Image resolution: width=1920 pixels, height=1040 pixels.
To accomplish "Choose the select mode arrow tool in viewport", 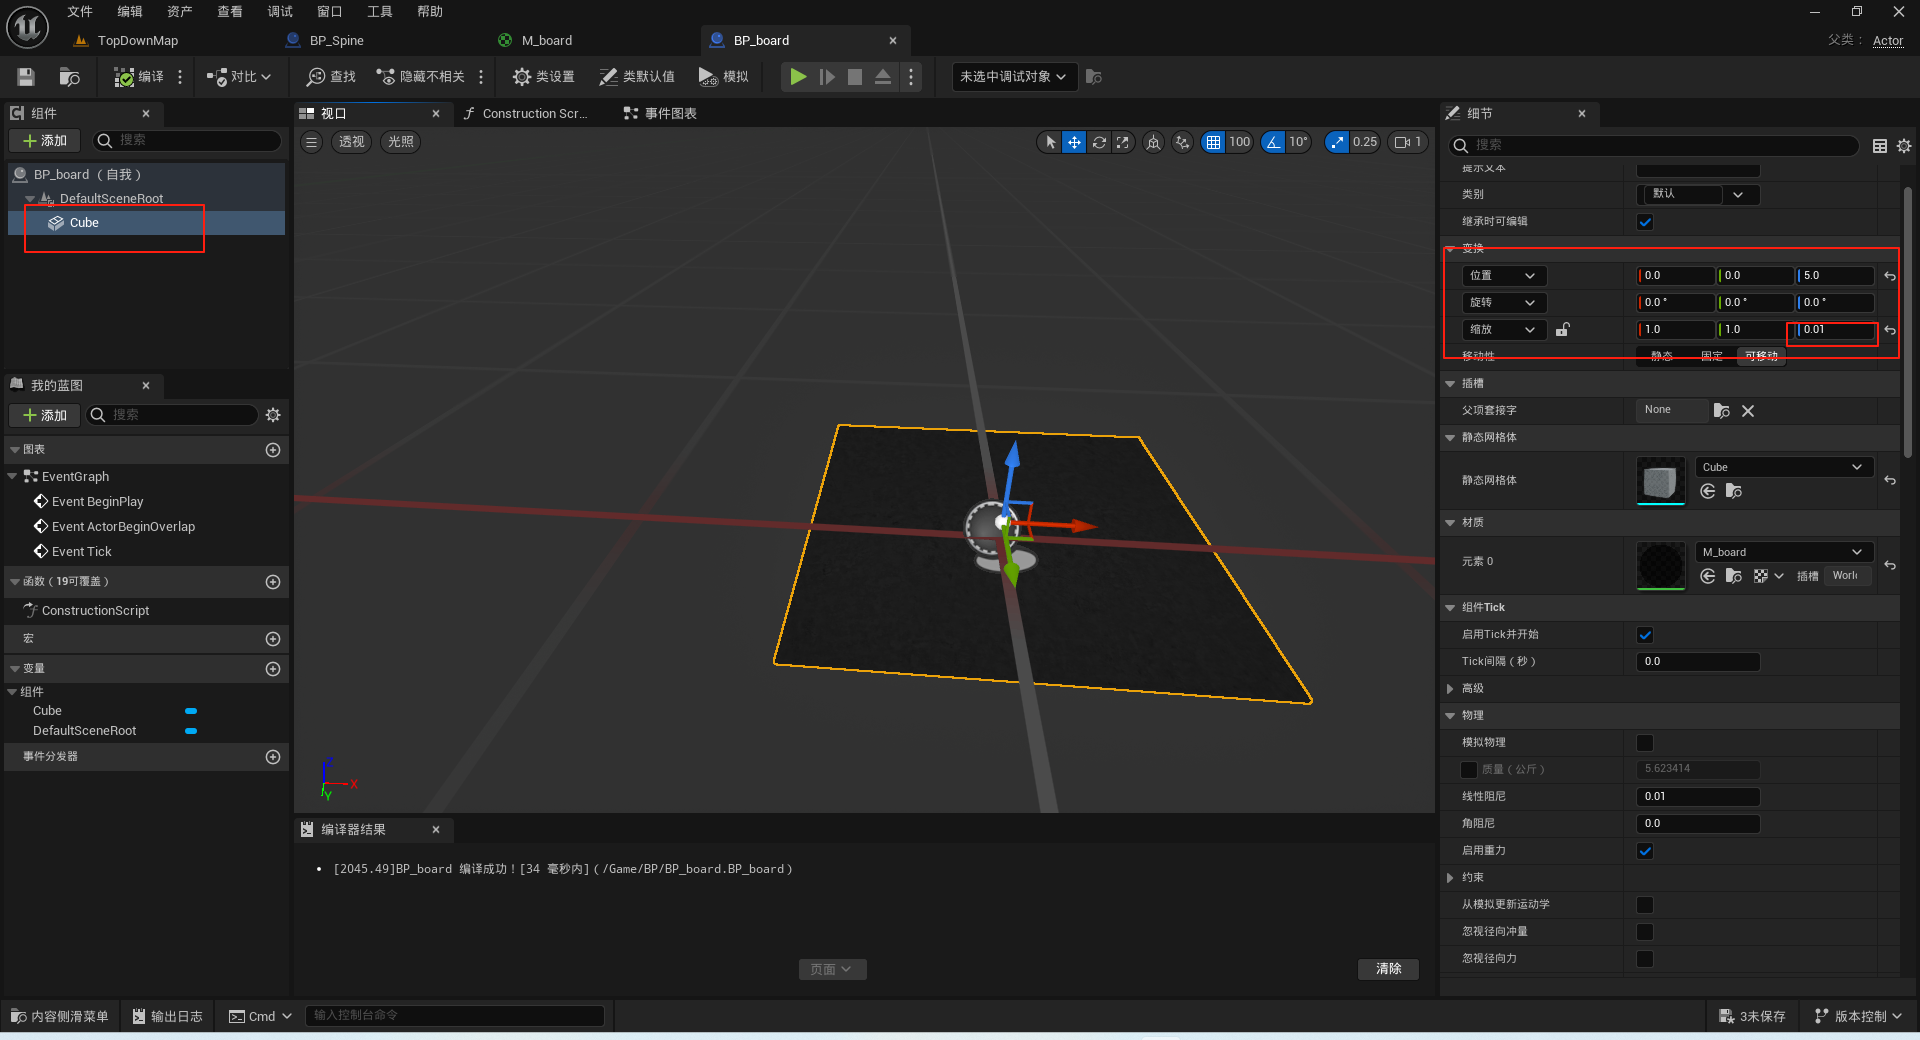I will [1050, 142].
